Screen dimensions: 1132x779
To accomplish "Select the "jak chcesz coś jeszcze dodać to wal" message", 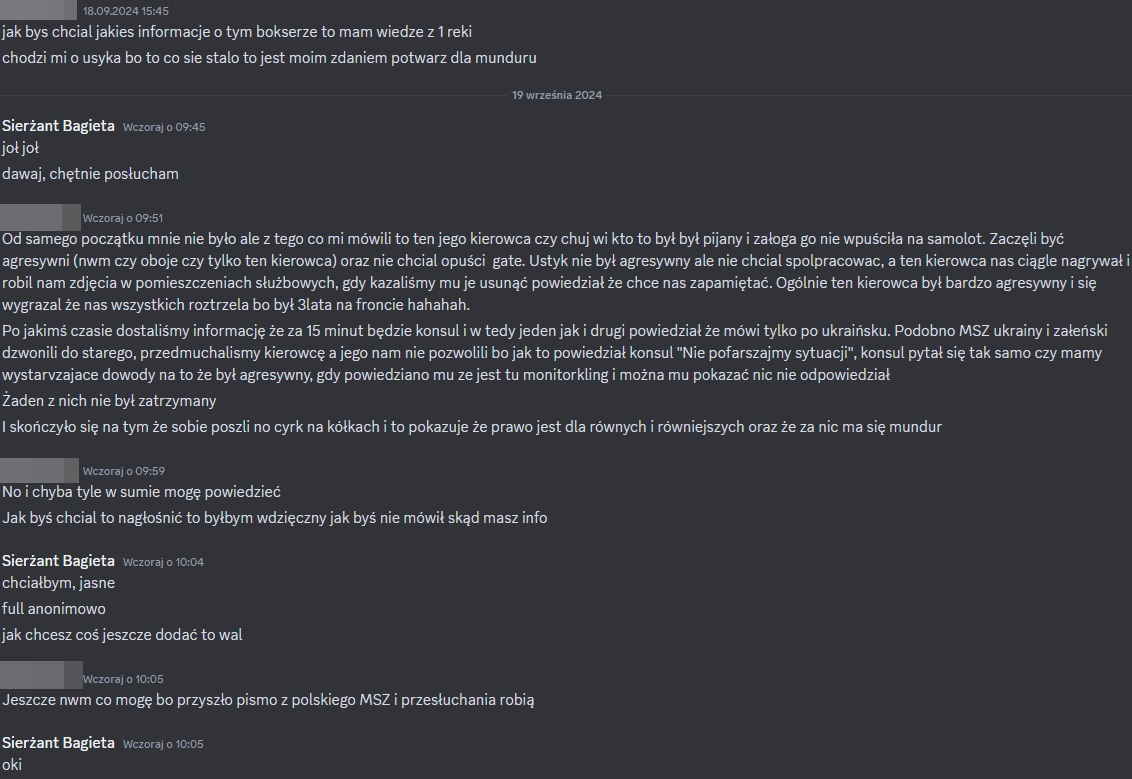I will pyautogui.click(x=122, y=635).
